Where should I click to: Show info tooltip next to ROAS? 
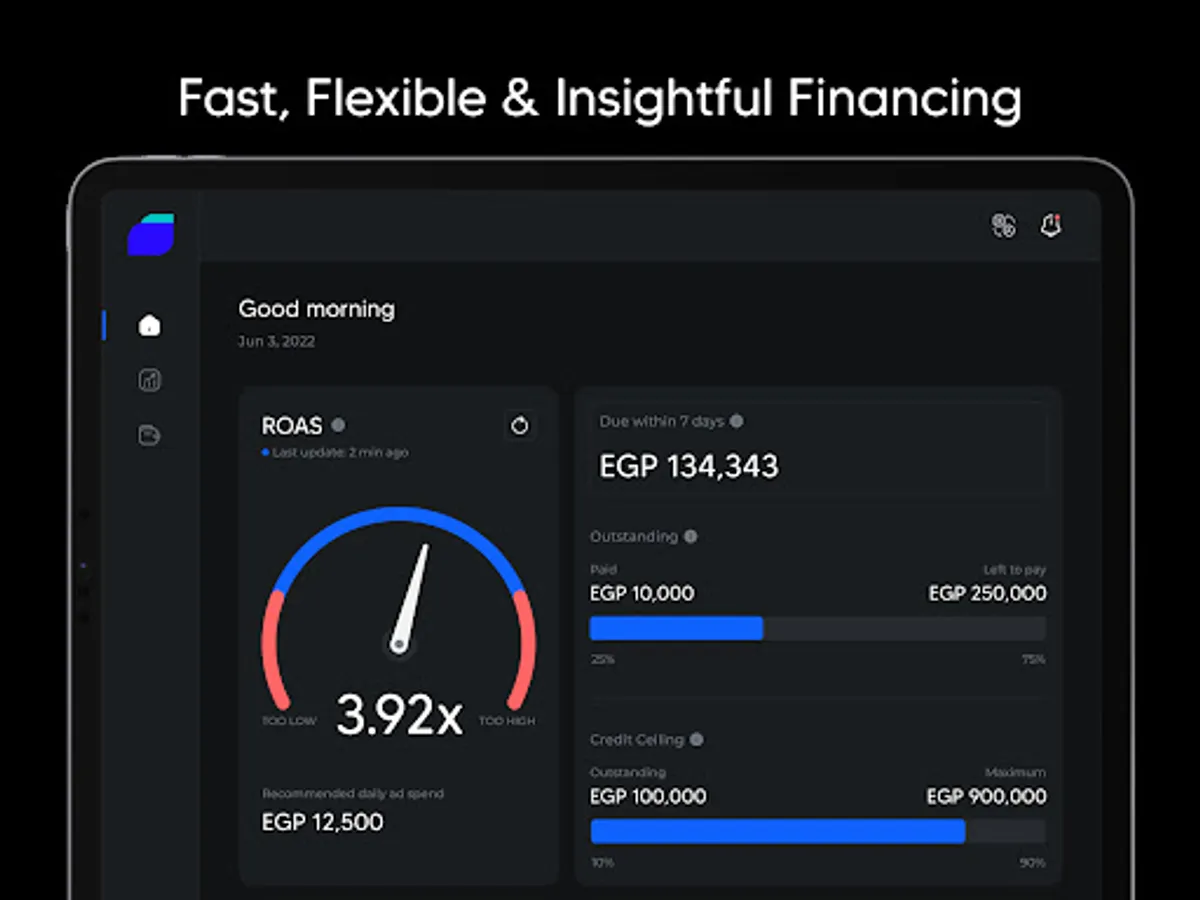coord(338,425)
